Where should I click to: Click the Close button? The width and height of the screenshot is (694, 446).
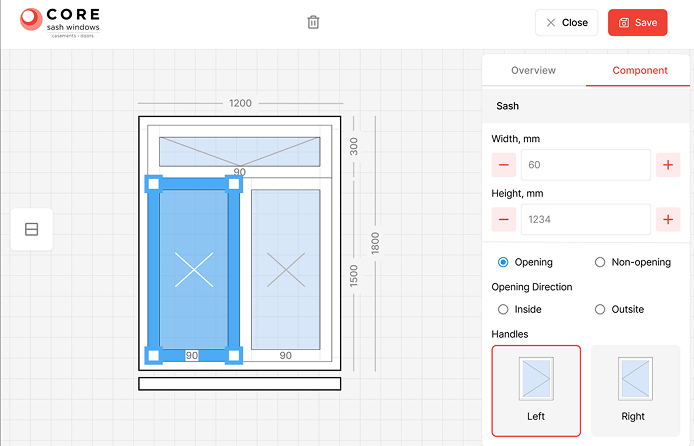point(567,23)
